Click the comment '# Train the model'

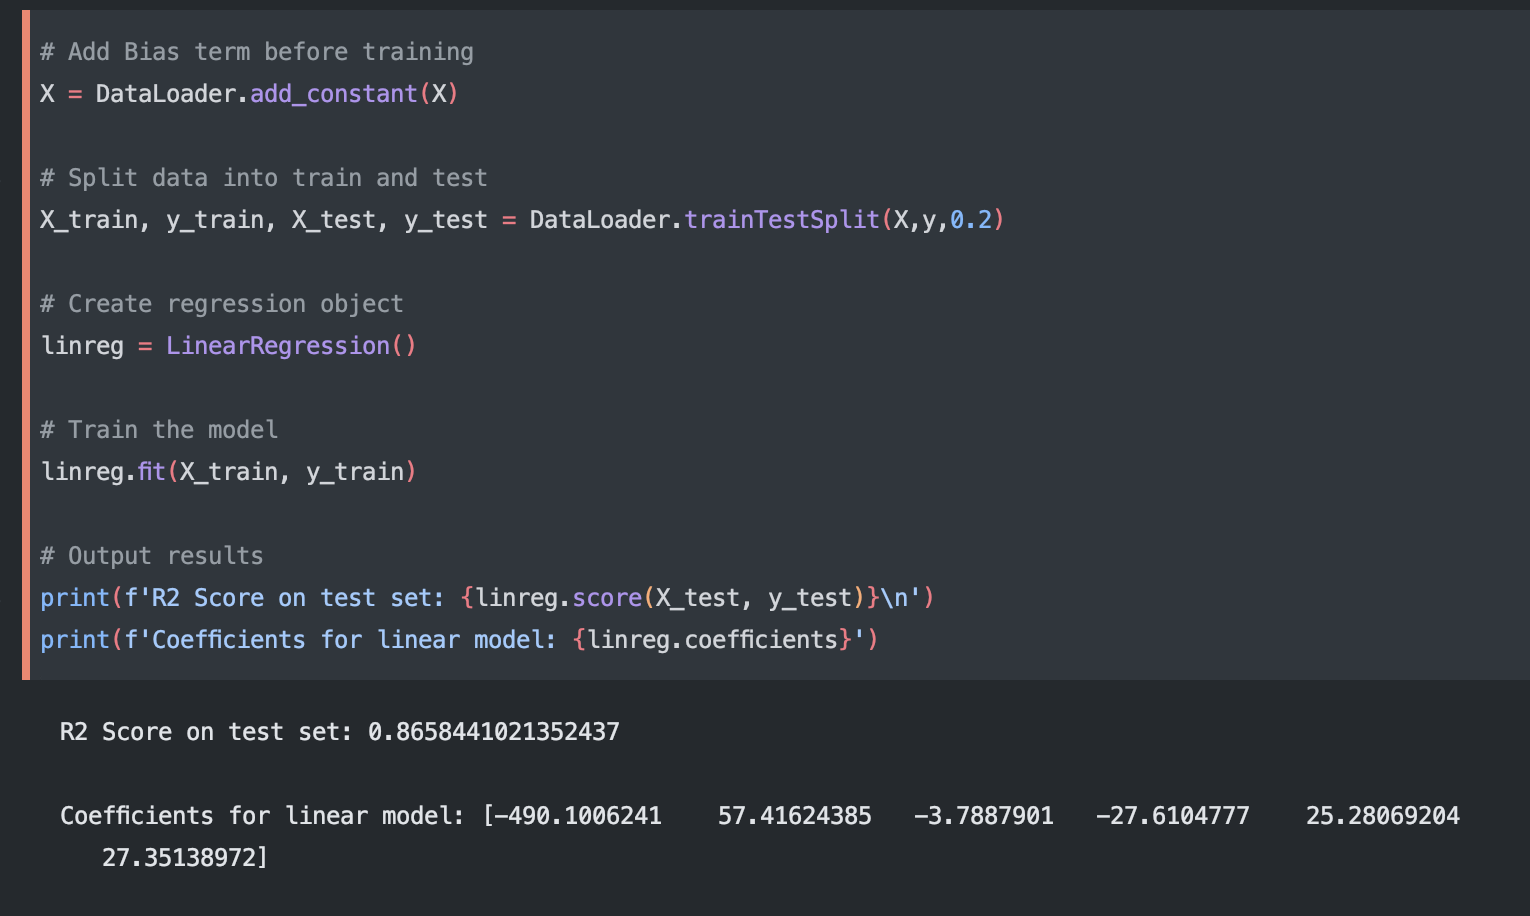pyautogui.click(x=159, y=430)
